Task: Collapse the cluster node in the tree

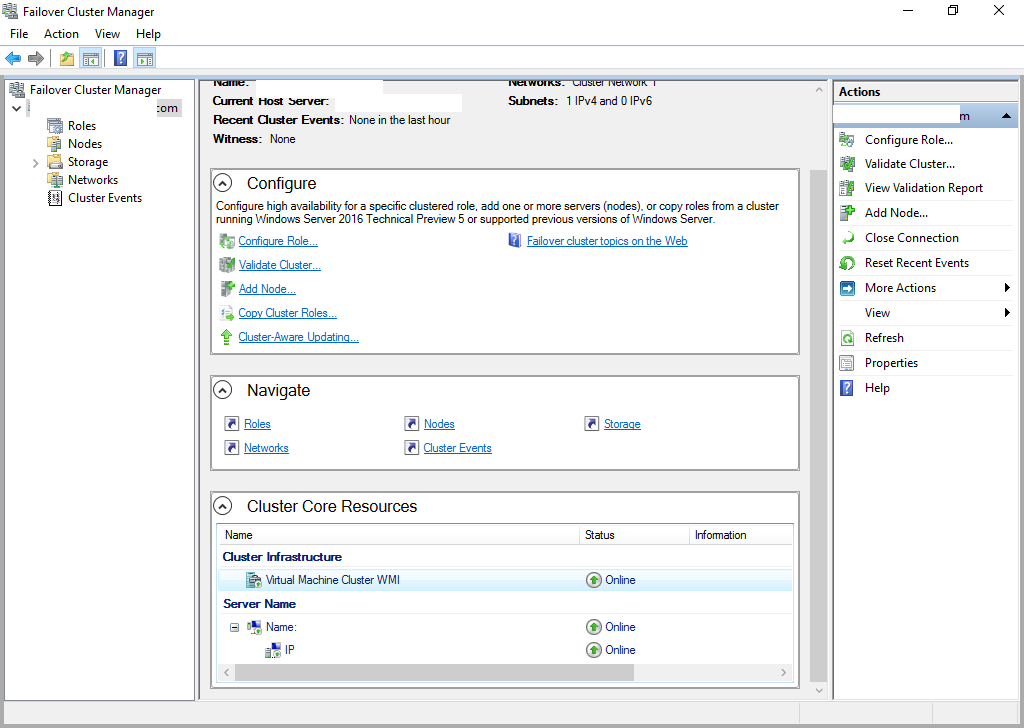Action: pyautogui.click(x=17, y=108)
